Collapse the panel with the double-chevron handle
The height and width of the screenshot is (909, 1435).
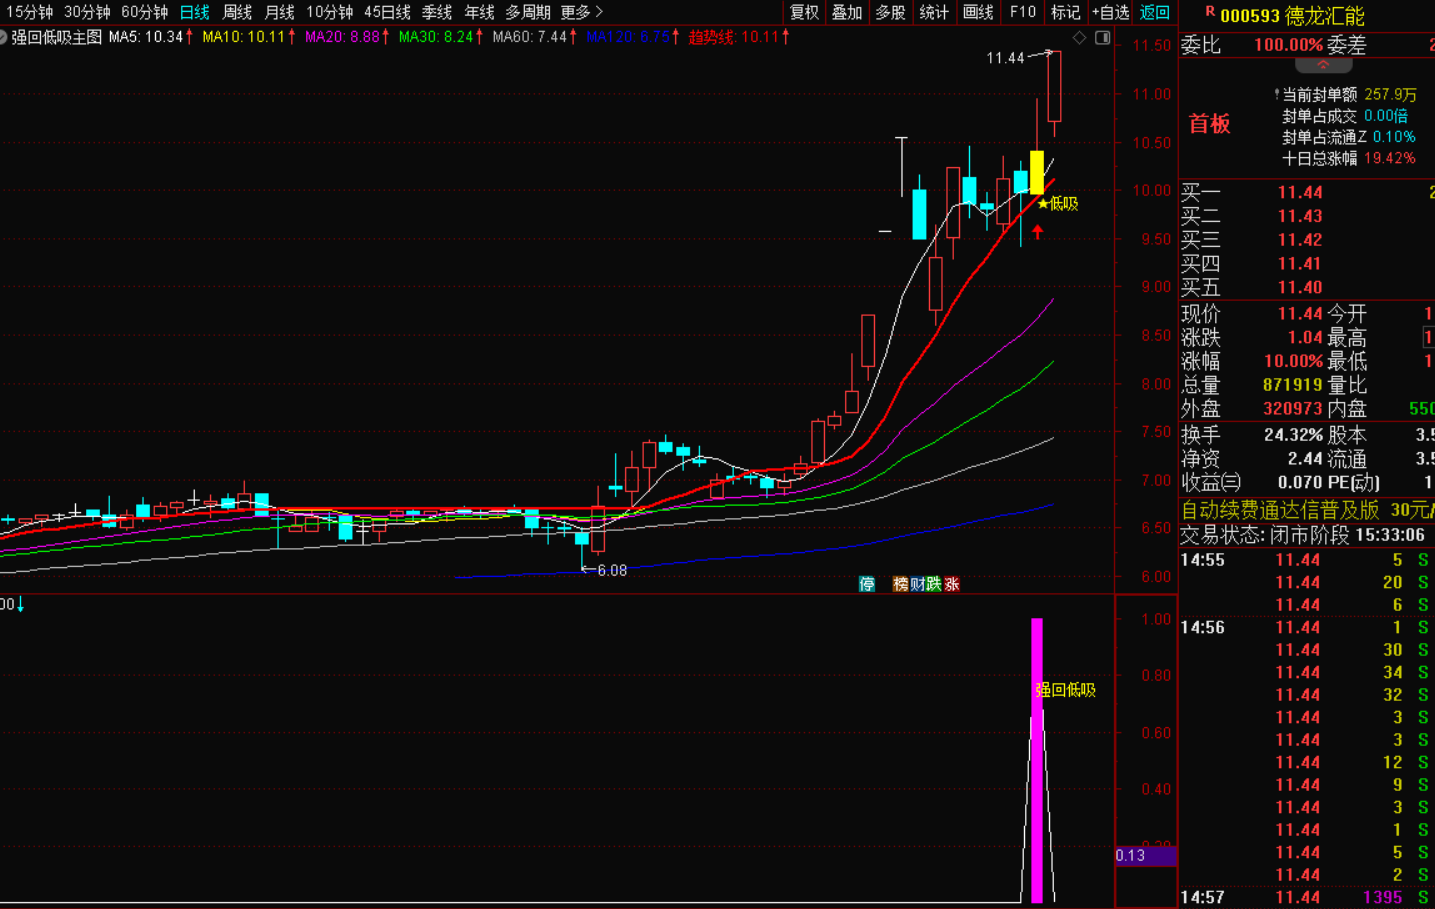click(1323, 65)
